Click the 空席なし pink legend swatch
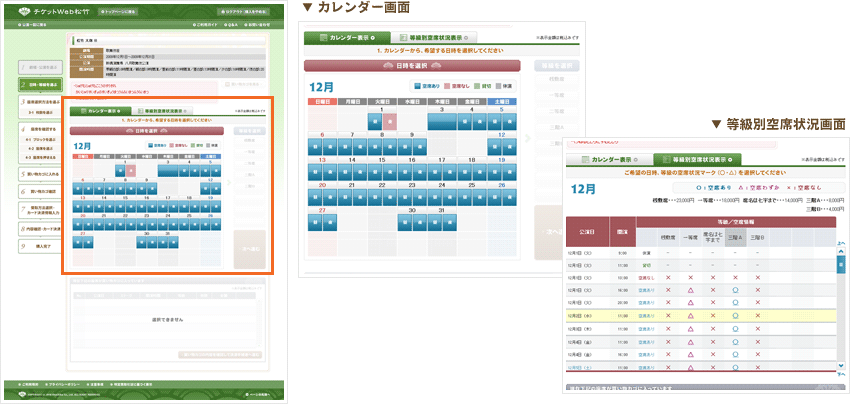The image size is (850, 404). [x=448, y=86]
